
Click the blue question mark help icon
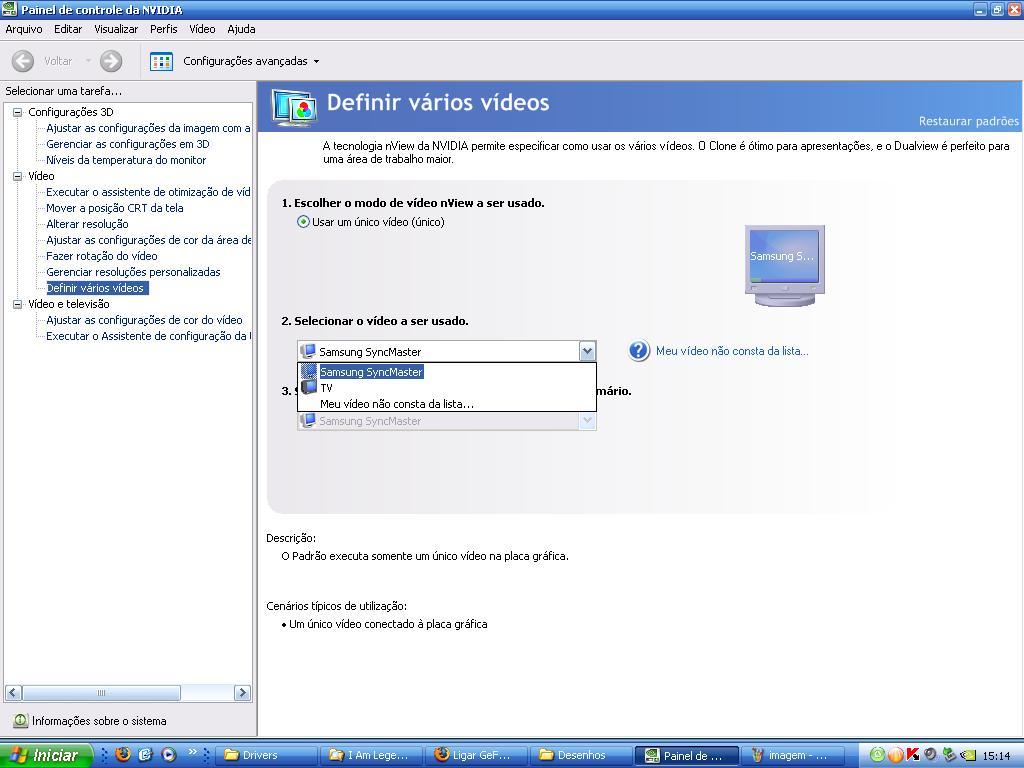(x=639, y=351)
